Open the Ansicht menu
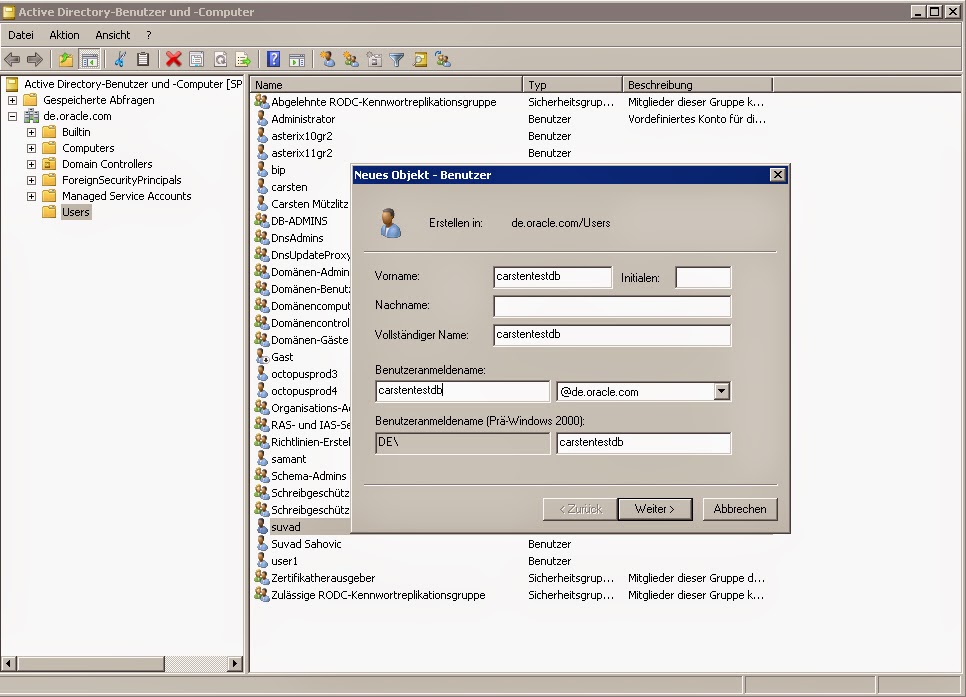This screenshot has width=966, height=697. 113,35
